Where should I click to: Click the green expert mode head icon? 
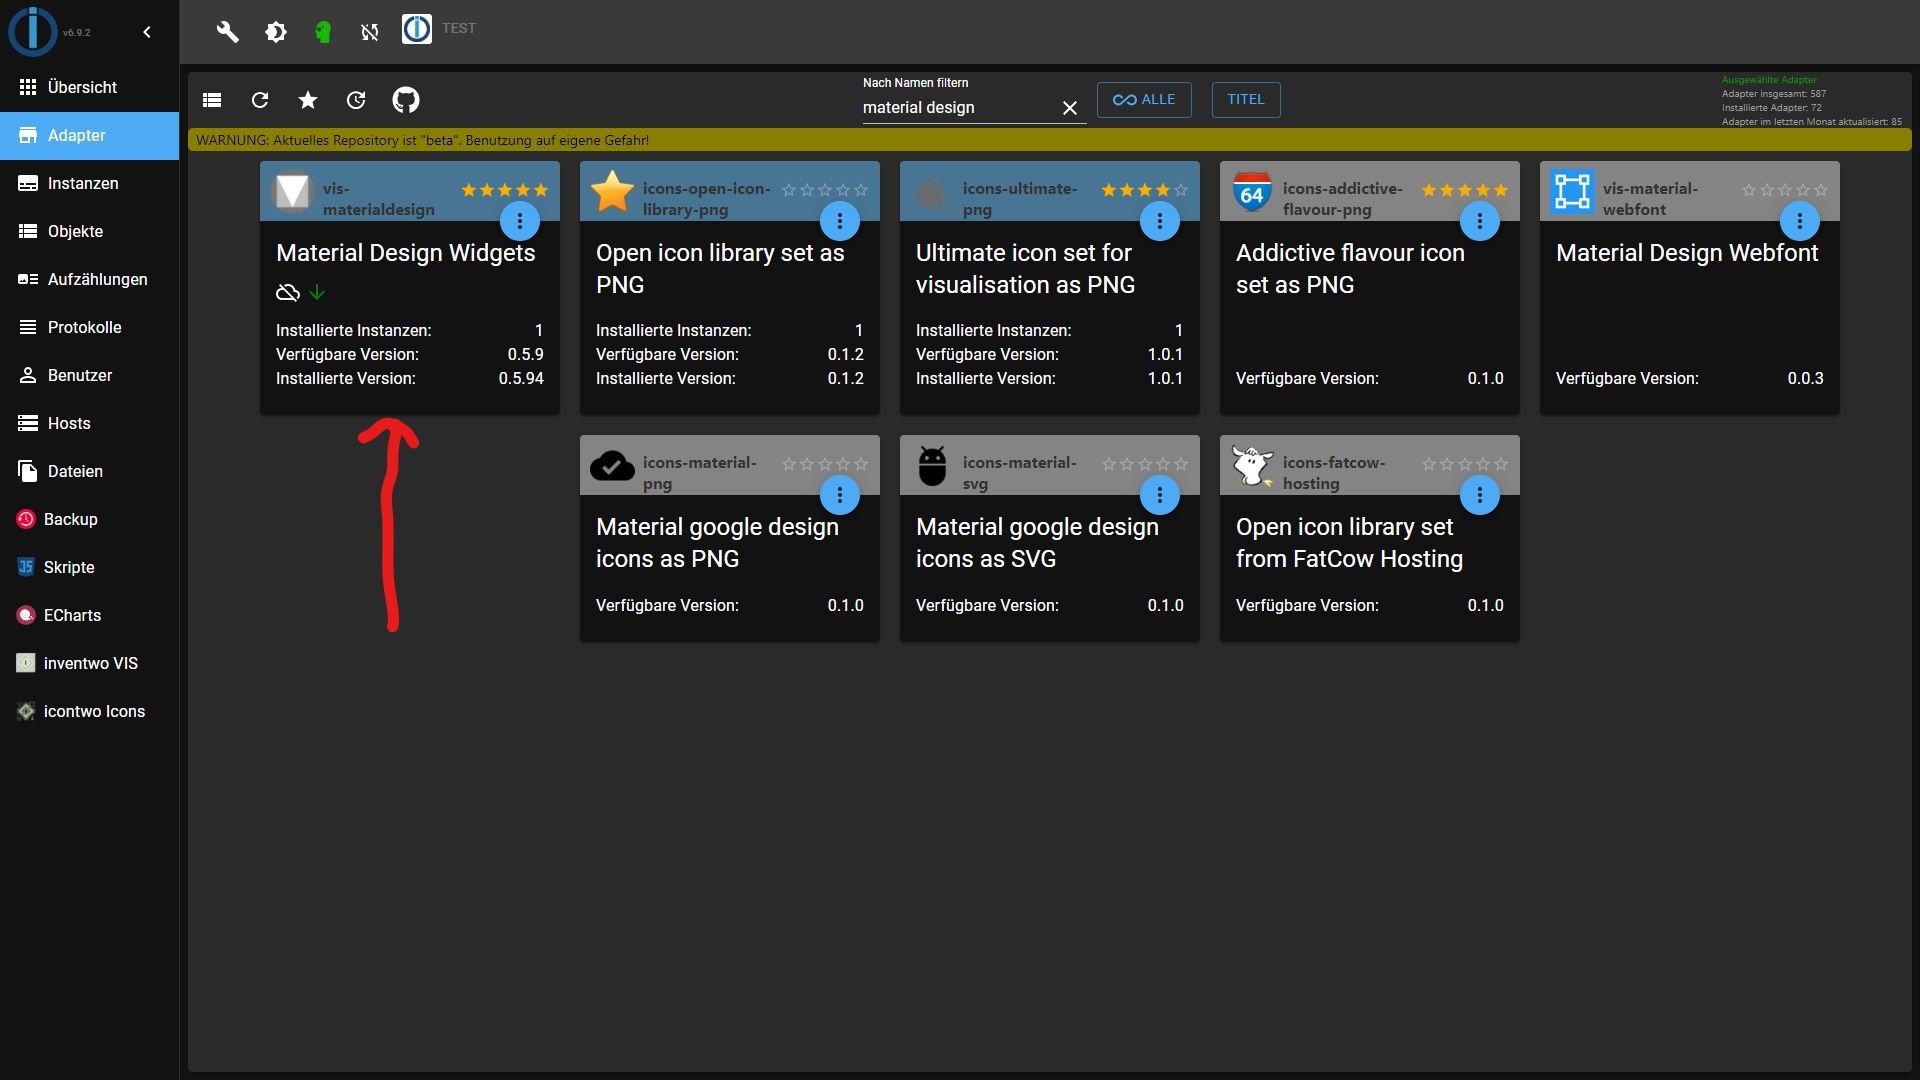pyautogui.click(x=323, y=32)
